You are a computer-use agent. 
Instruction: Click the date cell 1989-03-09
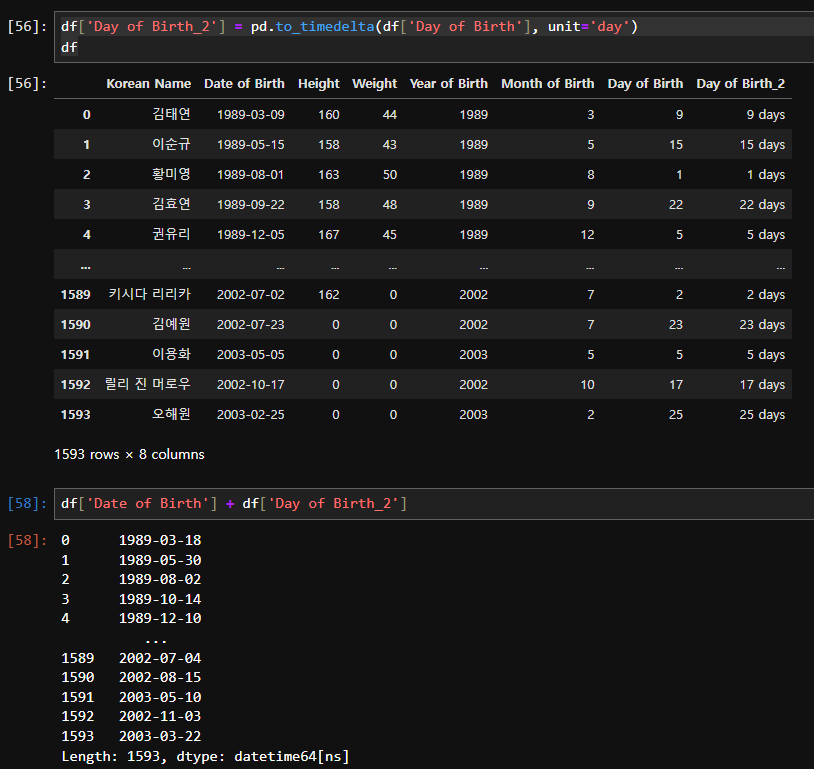pyautogui.click(x=251, y=115)
